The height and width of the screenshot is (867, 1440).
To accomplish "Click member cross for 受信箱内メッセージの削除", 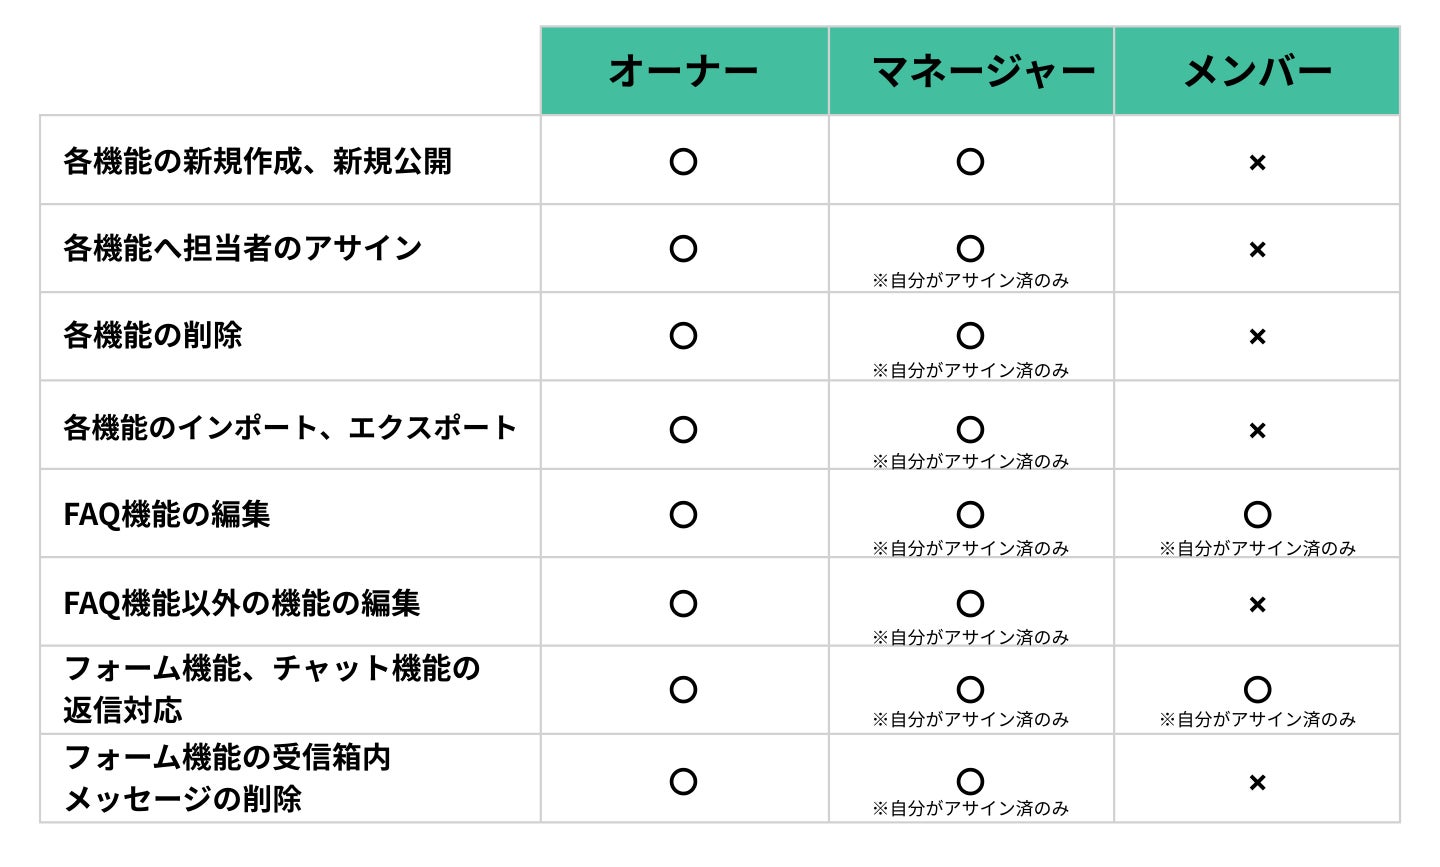I will pyautogui.click(x=1257, y=783).
